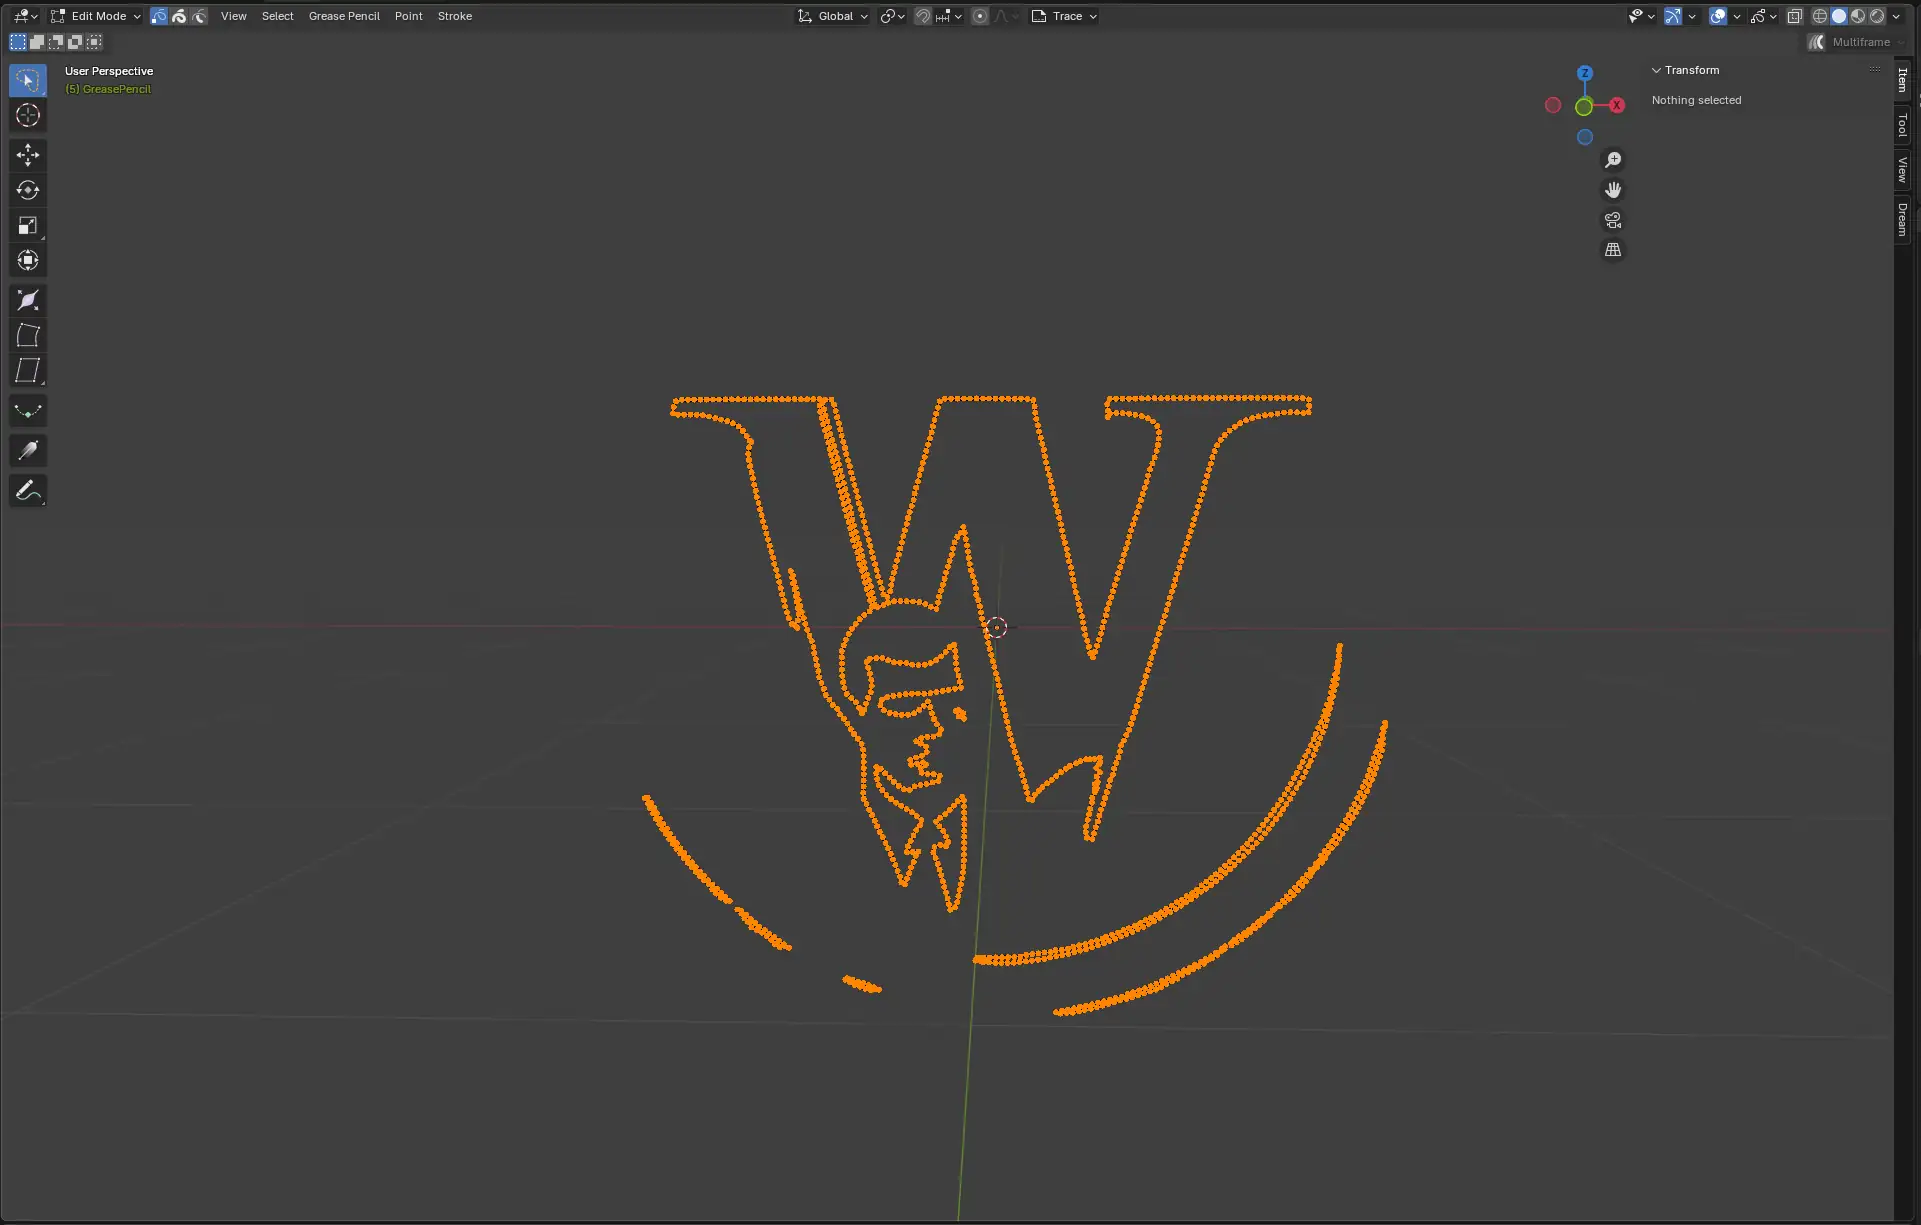This screenshot has width=1921, height=1225.
Task: Select the Annotate pencil tool
Action: pos(28,491)
